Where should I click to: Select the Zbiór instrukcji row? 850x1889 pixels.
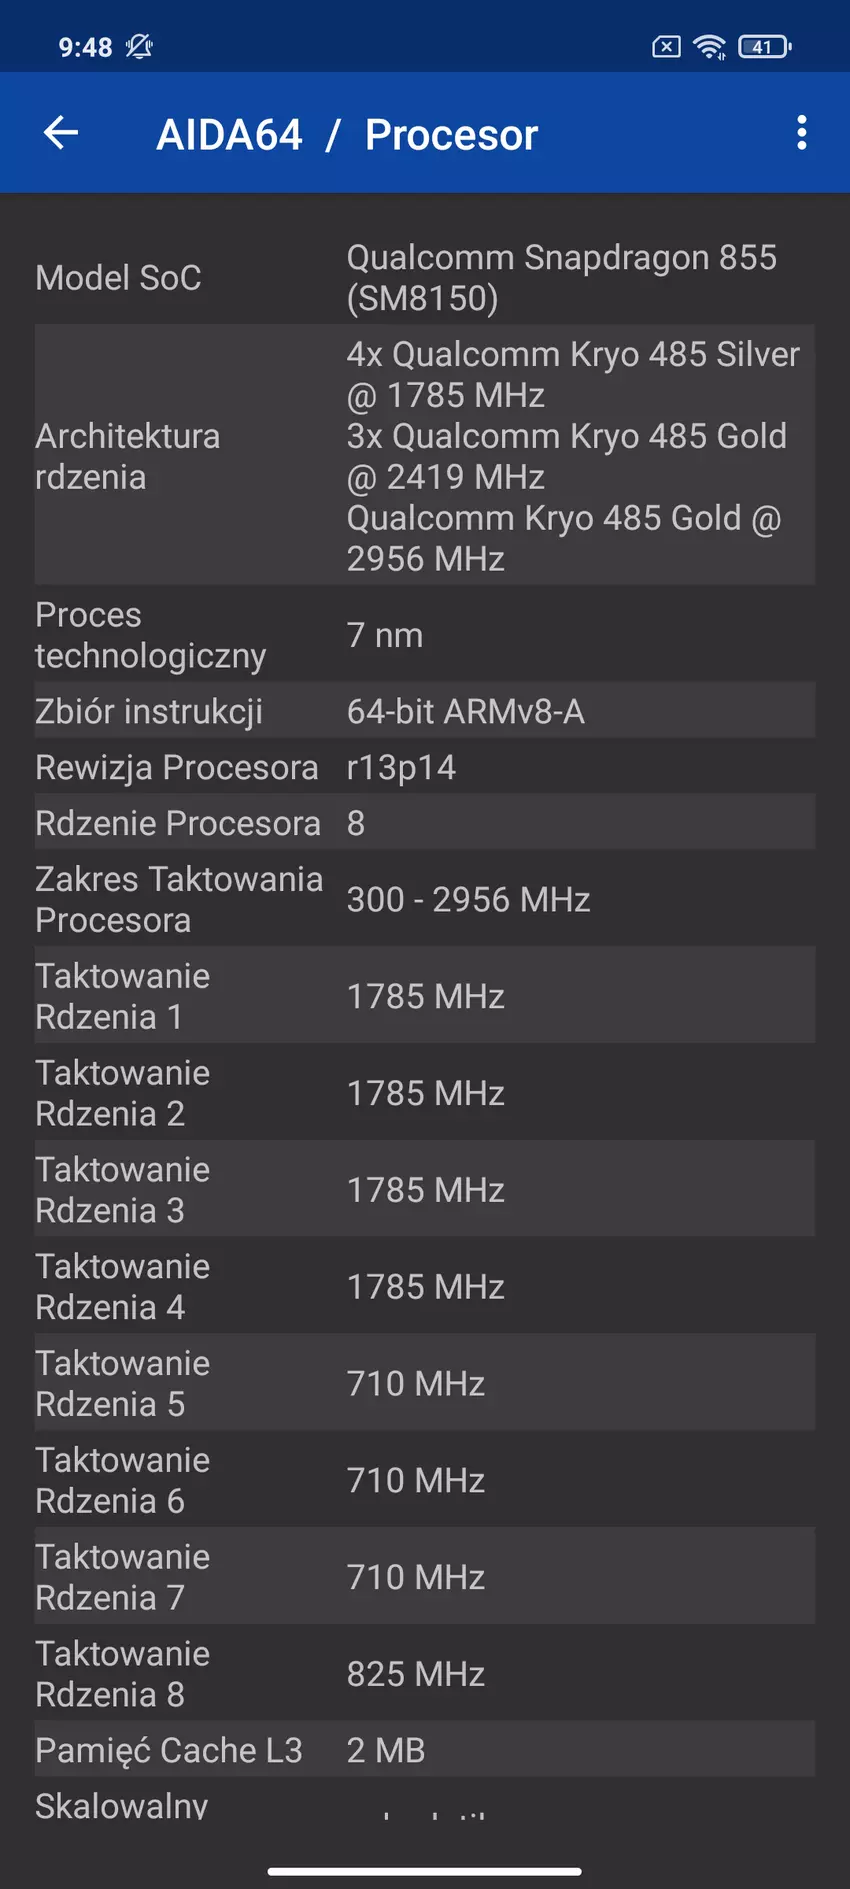point(425,711)
